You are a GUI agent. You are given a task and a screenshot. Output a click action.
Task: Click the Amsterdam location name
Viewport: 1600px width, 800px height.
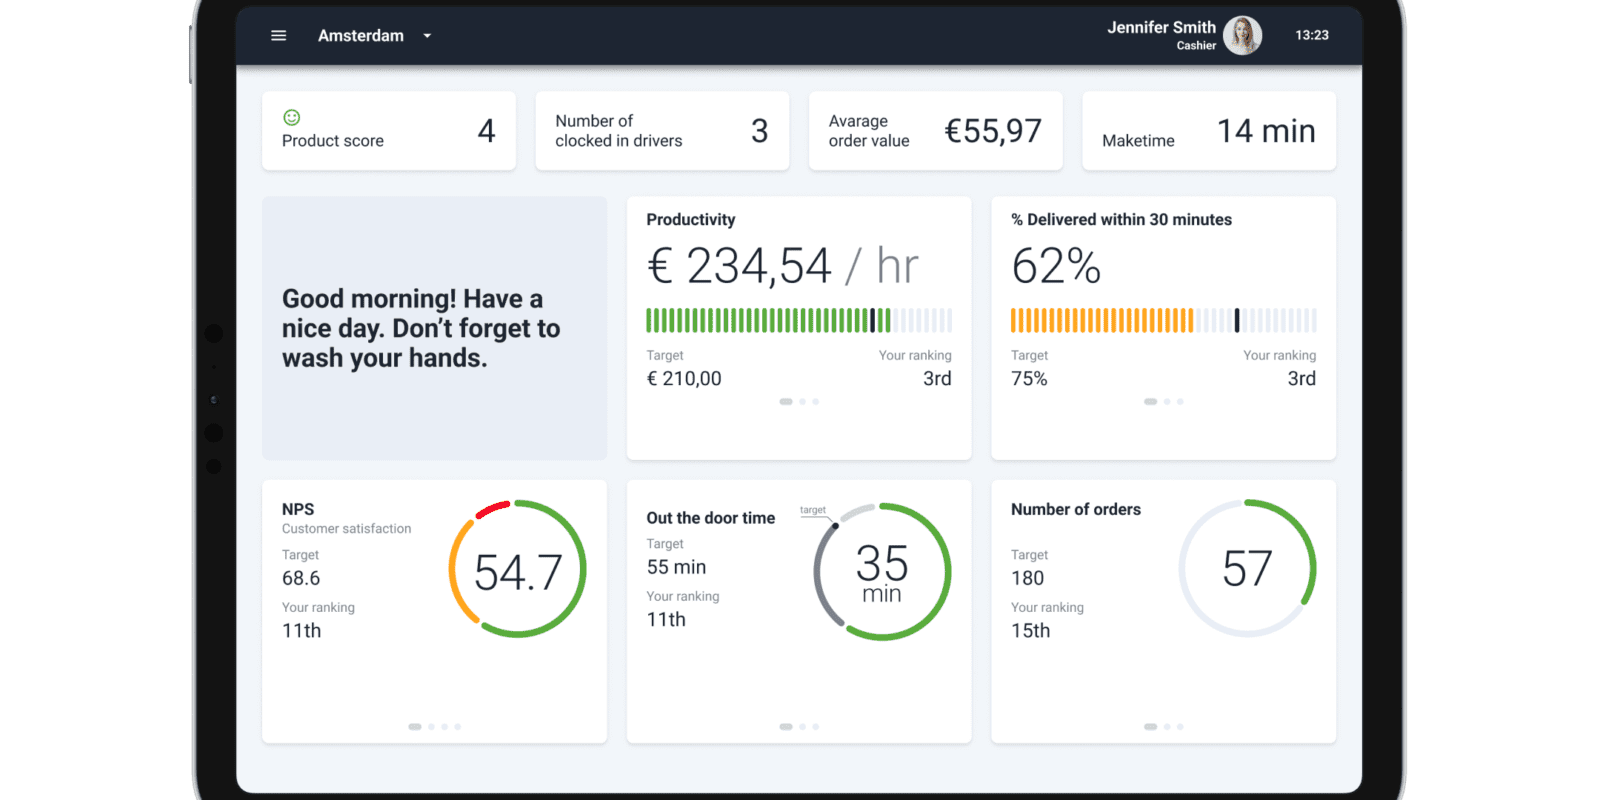point(361,36)
